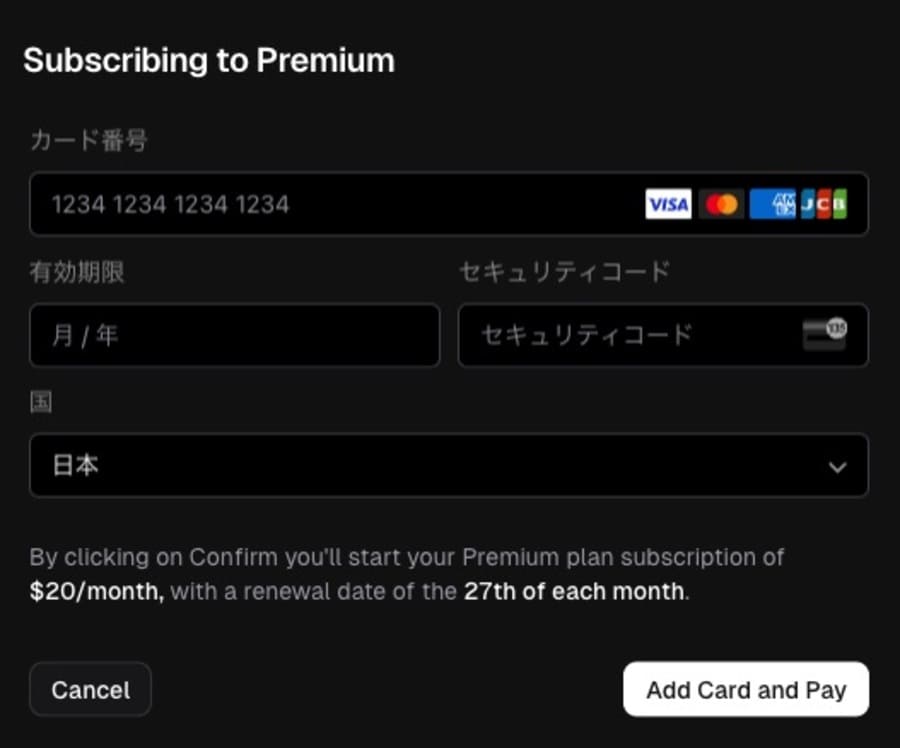Click the Subscribing to Premium heading
The height and width of the screenshot is (748, 900).
tap(209, 60)
